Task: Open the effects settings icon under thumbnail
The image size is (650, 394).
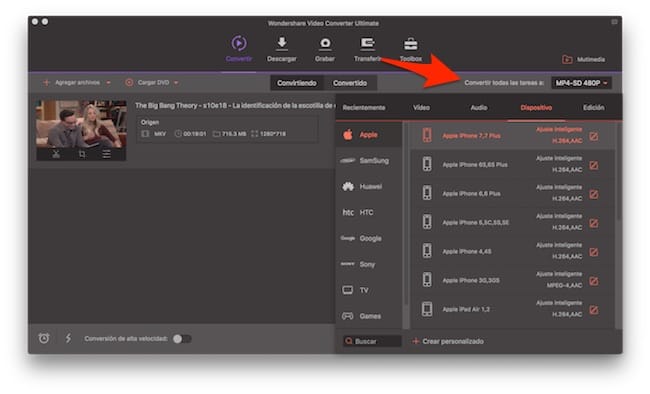Action: point(107,154)
